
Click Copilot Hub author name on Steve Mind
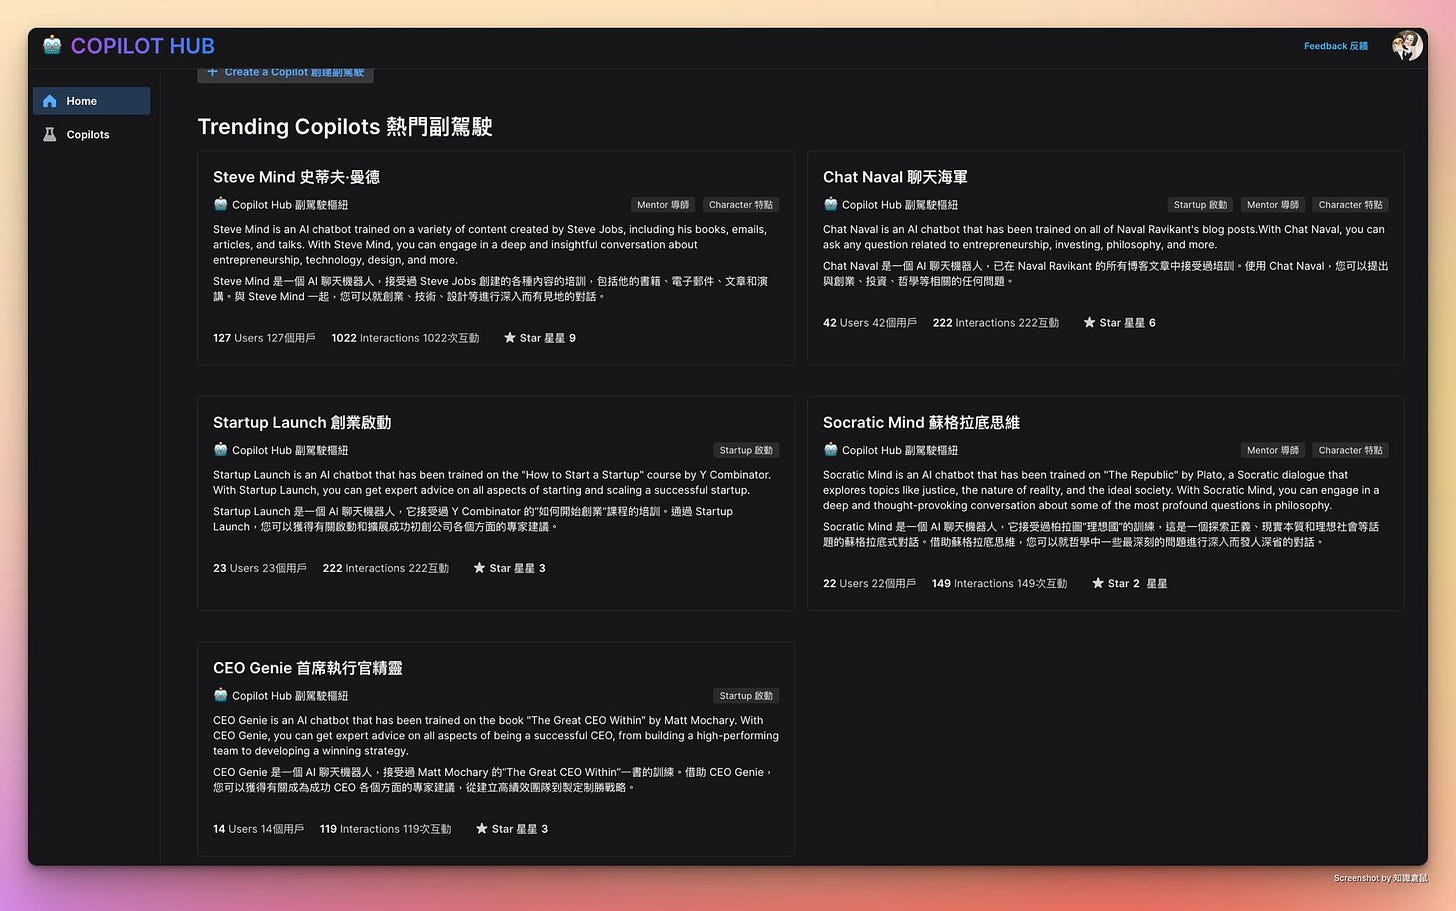tap(290, 205)
